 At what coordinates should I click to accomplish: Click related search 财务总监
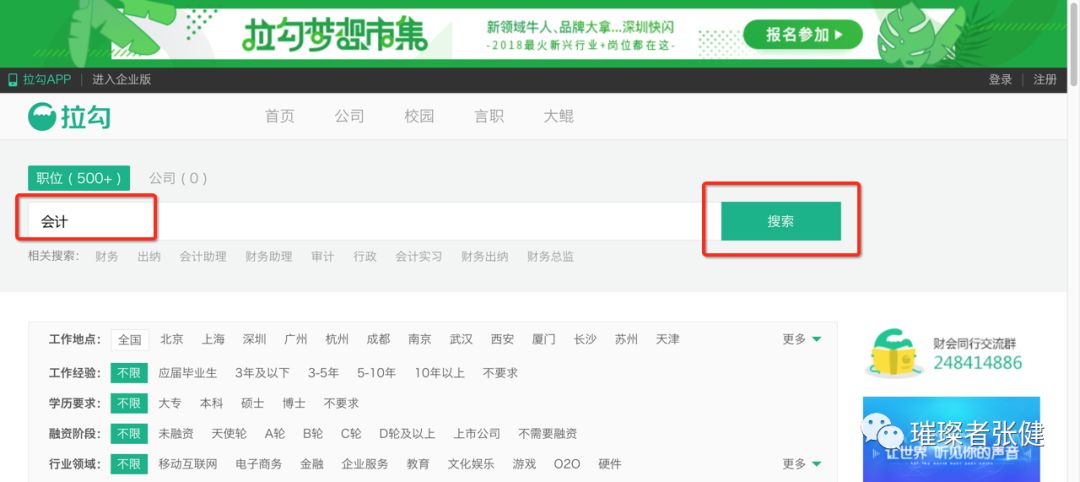click(x=550, y=256)
